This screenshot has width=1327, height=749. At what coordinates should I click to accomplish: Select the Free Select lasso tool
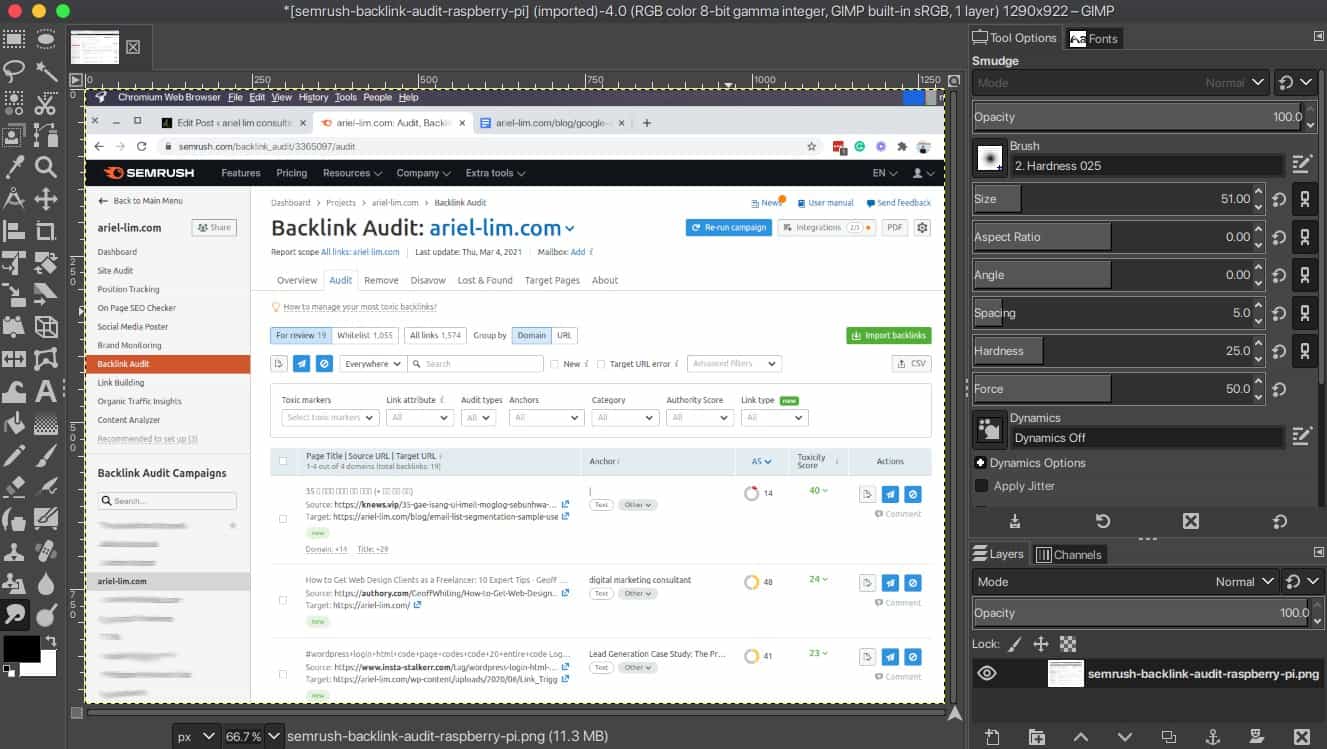[14, 71]
